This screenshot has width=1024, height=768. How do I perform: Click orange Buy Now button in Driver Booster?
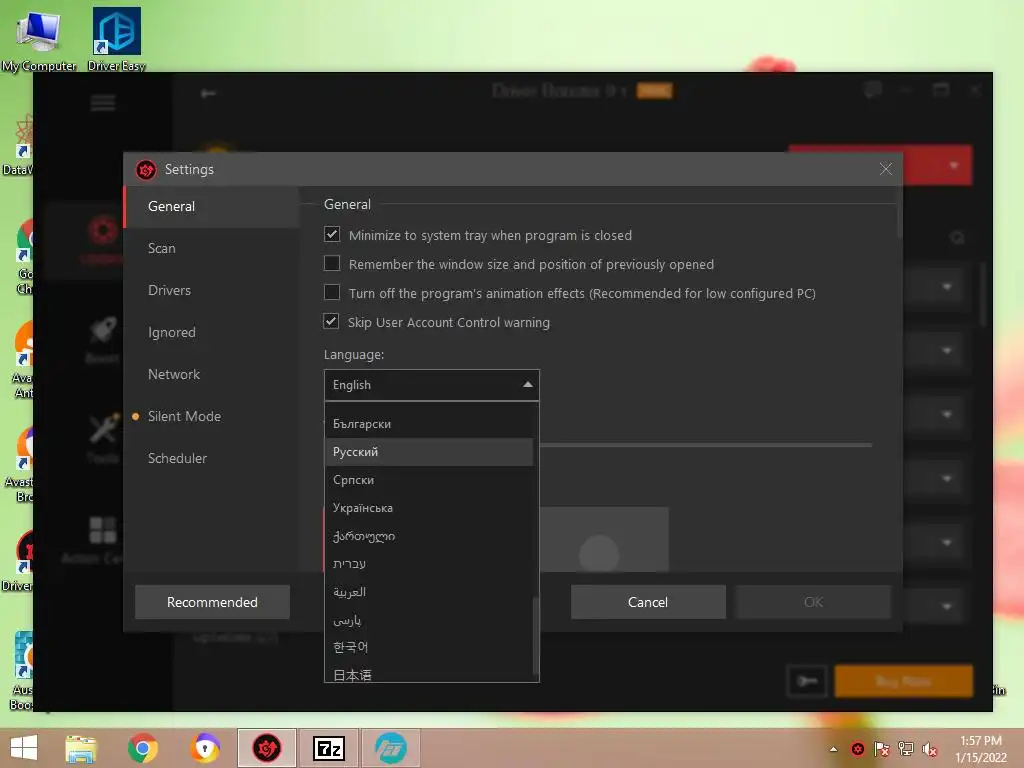click(x=904, y=681)
